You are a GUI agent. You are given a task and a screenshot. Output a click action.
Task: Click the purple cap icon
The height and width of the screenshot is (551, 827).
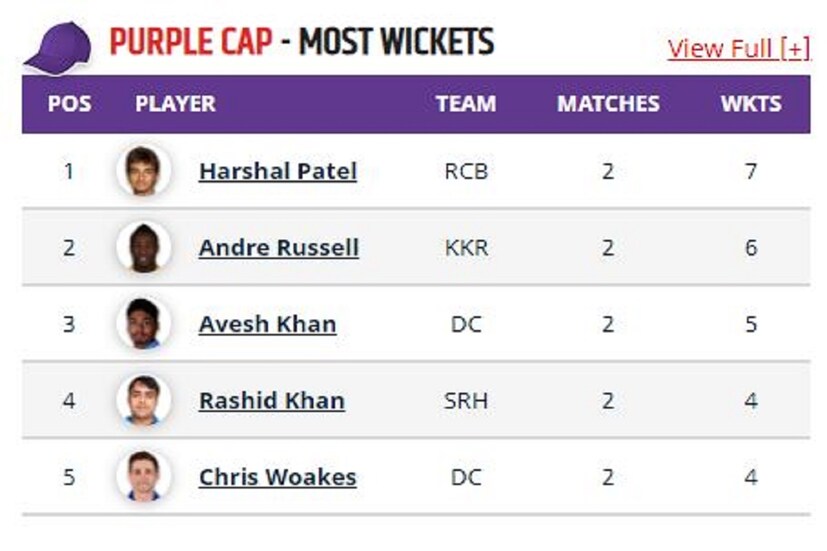58,47
